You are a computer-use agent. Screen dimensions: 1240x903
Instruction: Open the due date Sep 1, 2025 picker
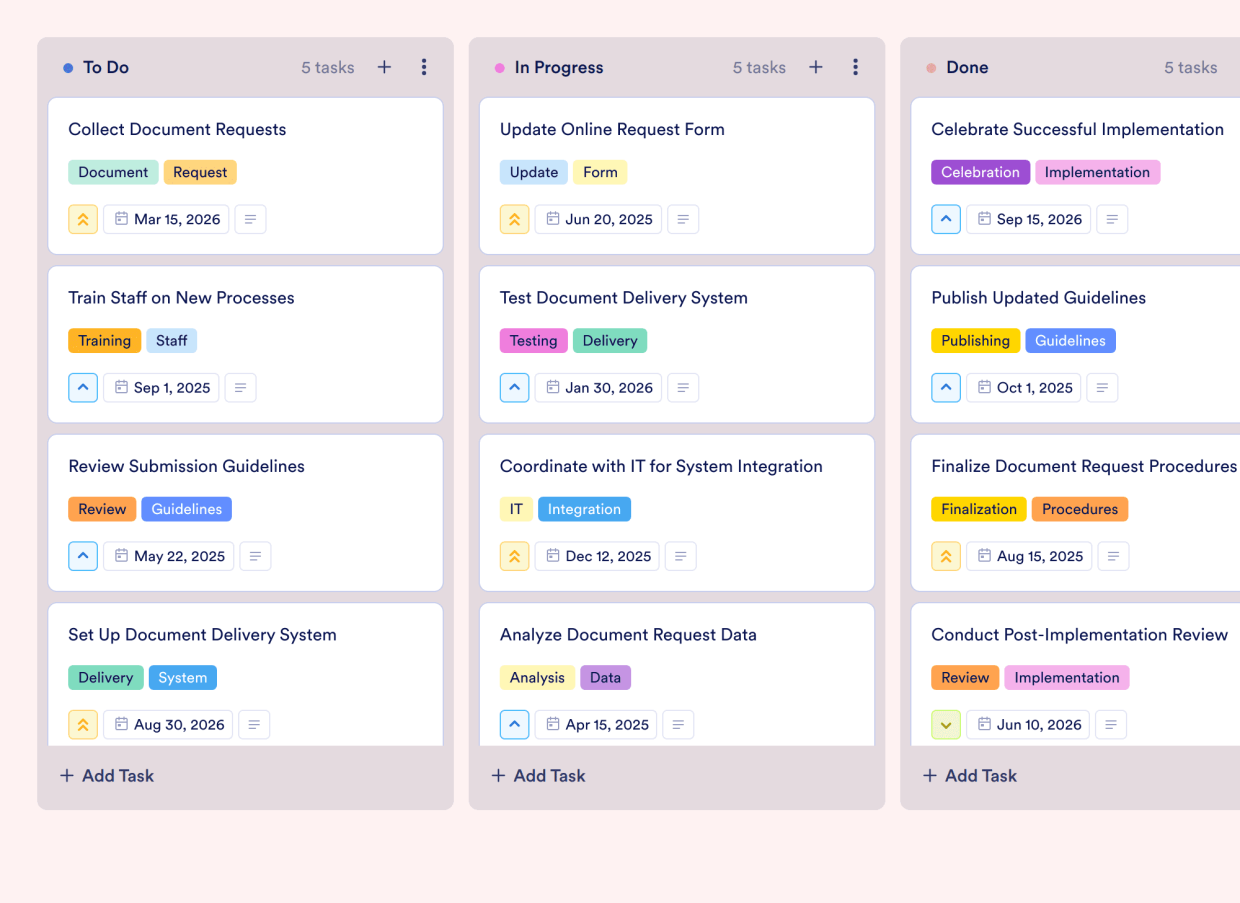click(161, 387)
